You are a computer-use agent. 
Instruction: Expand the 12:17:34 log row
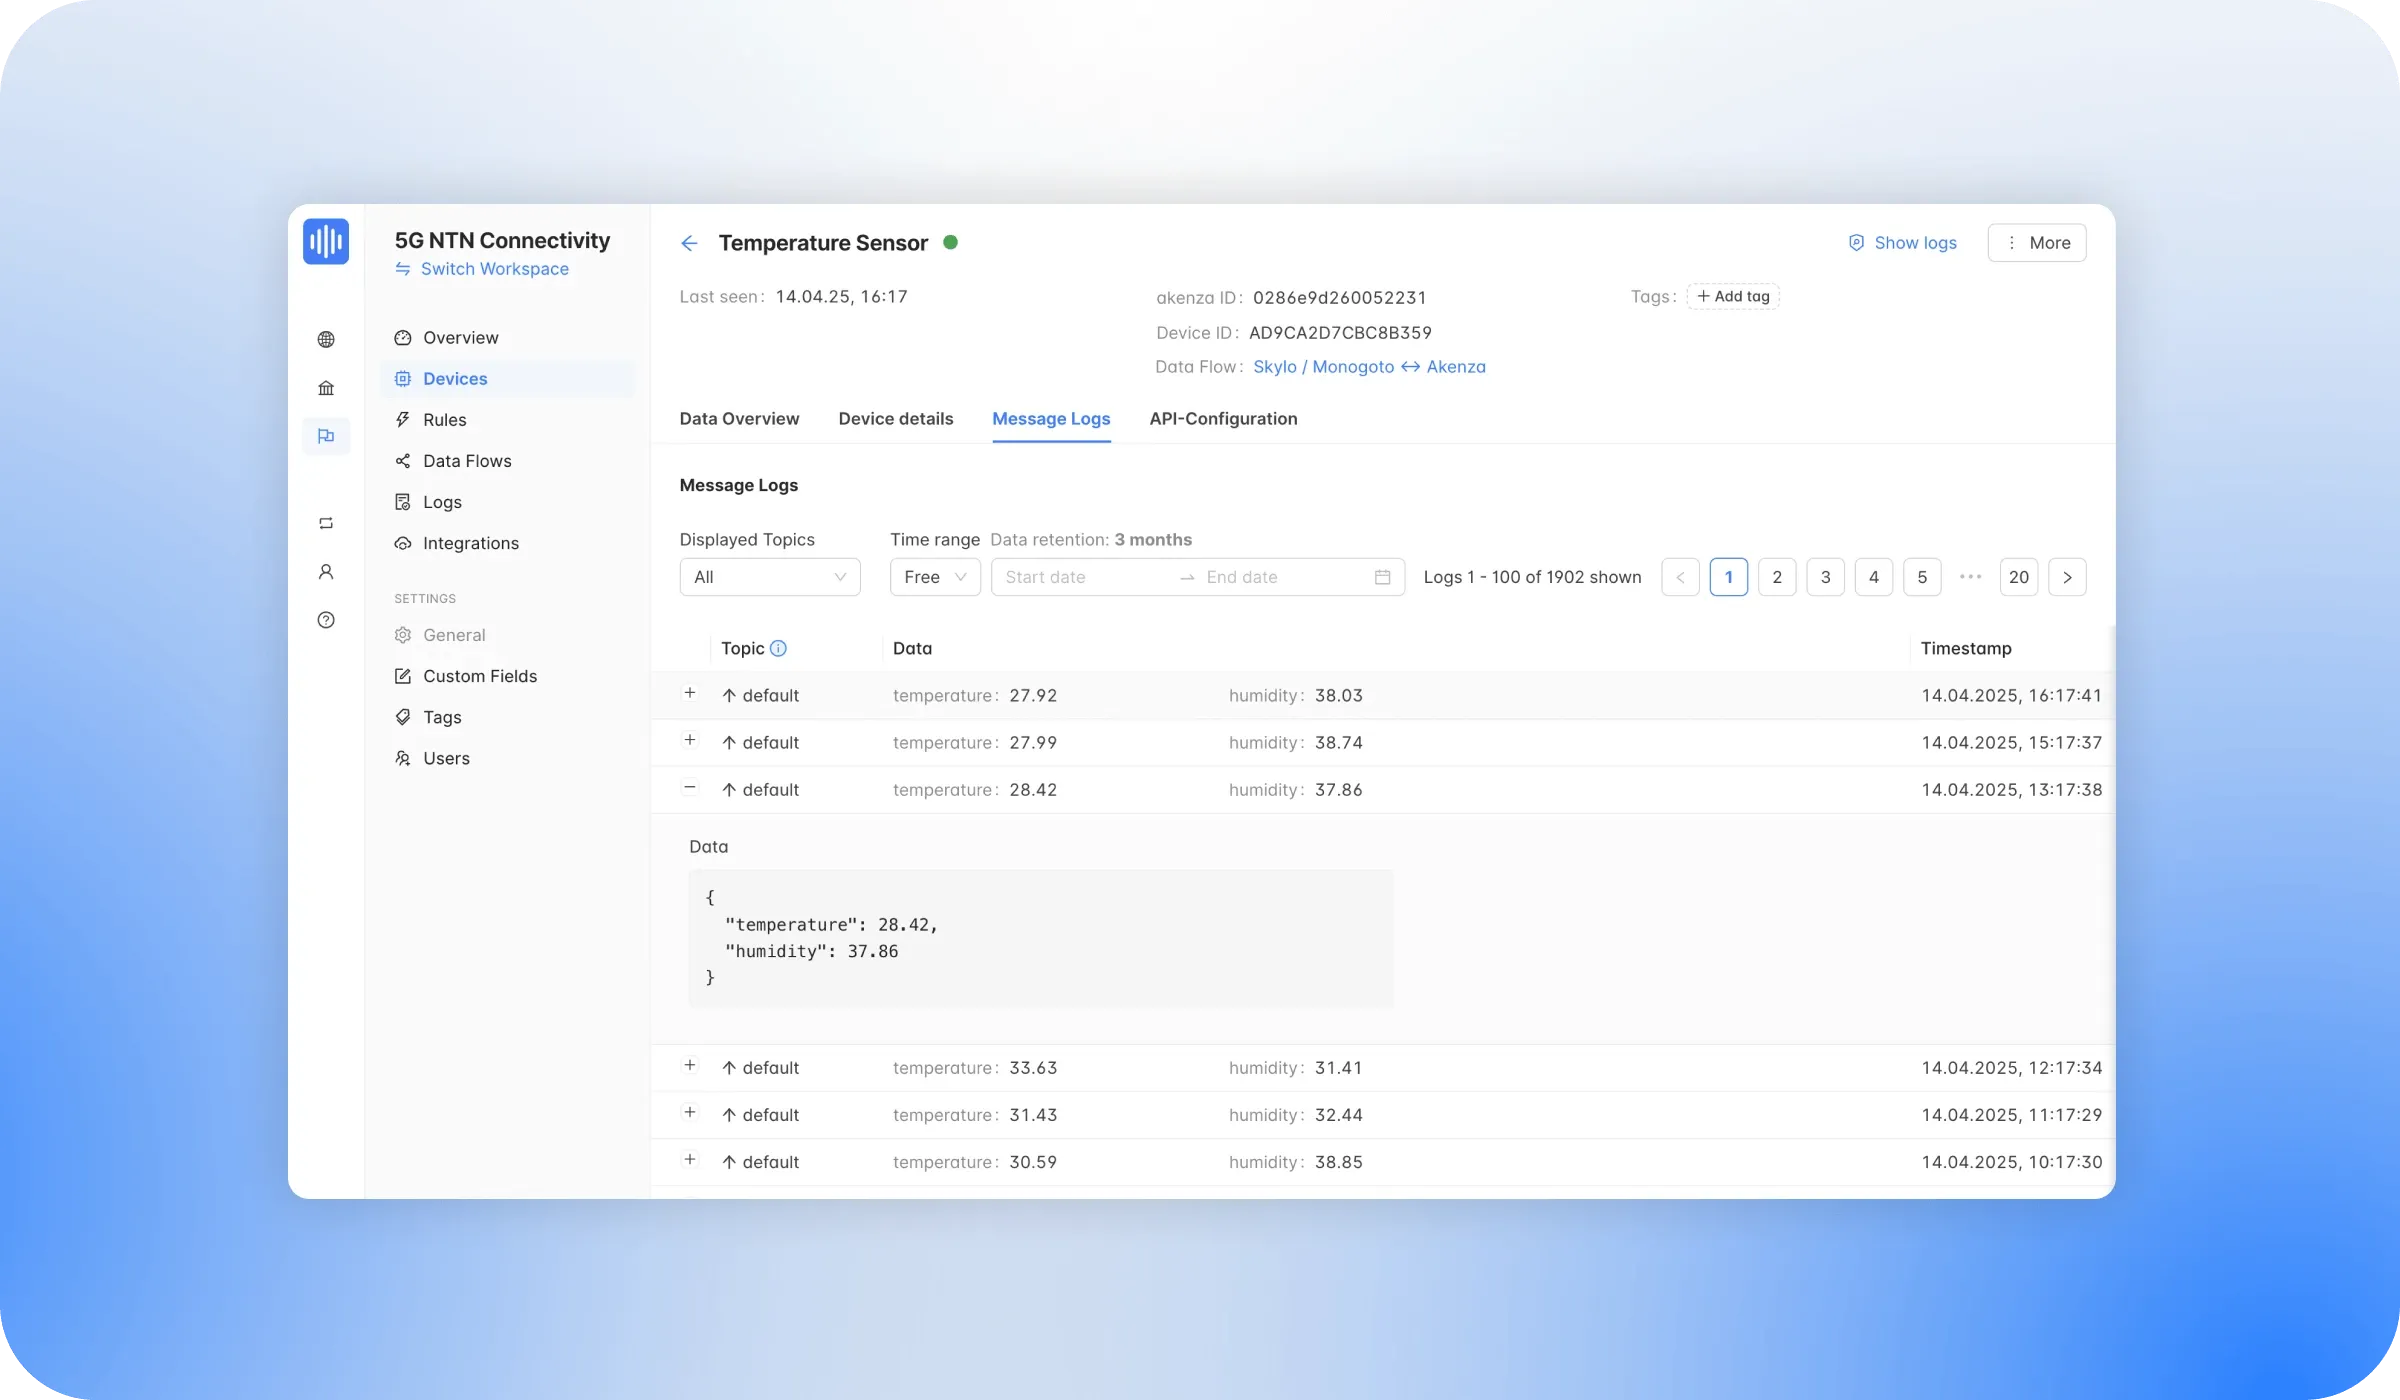[690, 1065]
